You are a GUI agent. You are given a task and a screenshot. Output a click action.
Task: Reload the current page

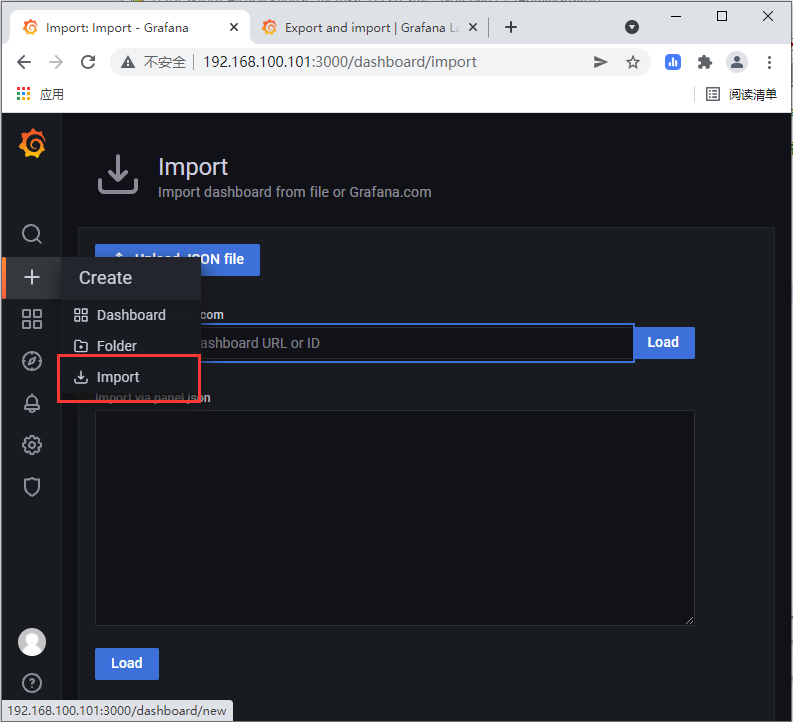pyautogui.click(x=88, y=62)
